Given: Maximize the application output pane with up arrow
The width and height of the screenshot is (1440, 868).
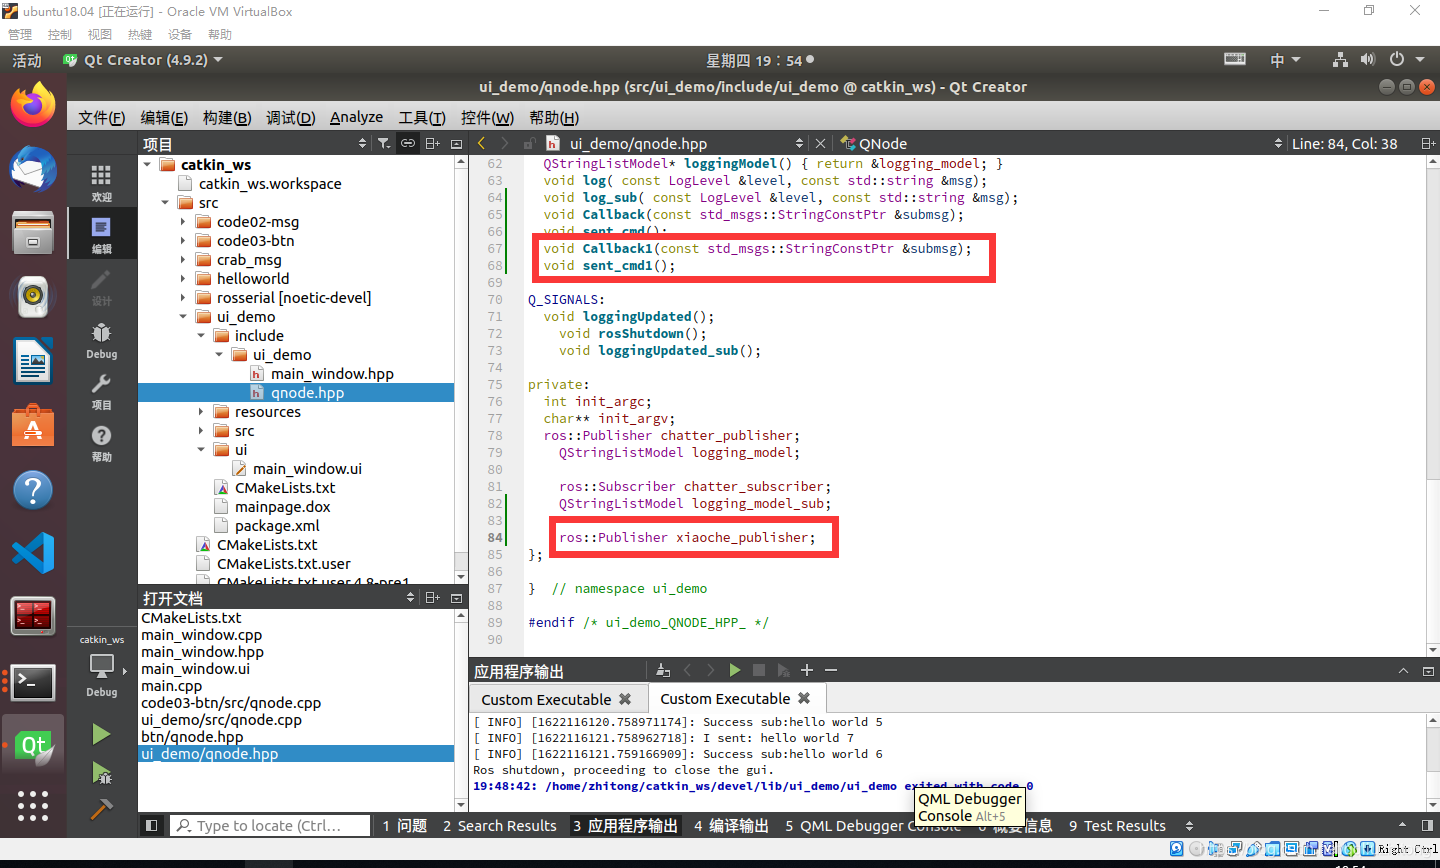Looking at the screenshot, I should [x=1403, y=670].
